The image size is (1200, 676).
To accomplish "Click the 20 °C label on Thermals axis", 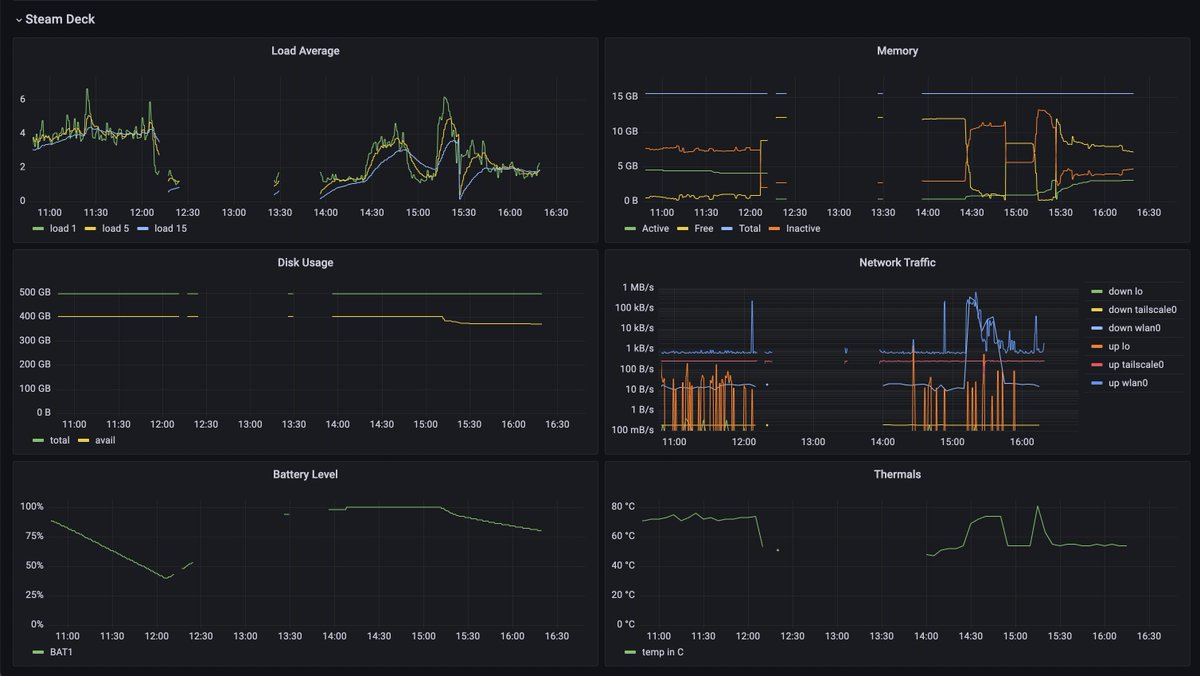I will click(623, 595).
